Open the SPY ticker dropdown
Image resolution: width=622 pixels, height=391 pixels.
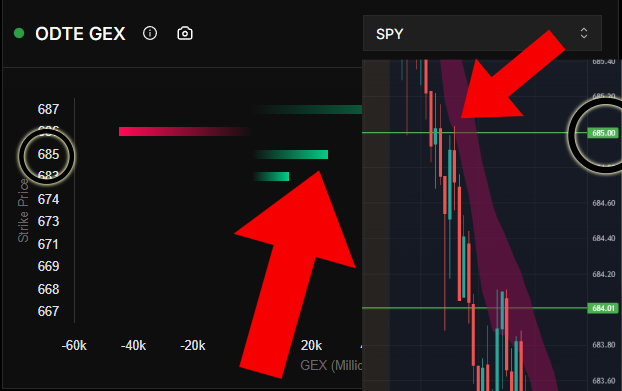tap(482, 33)
